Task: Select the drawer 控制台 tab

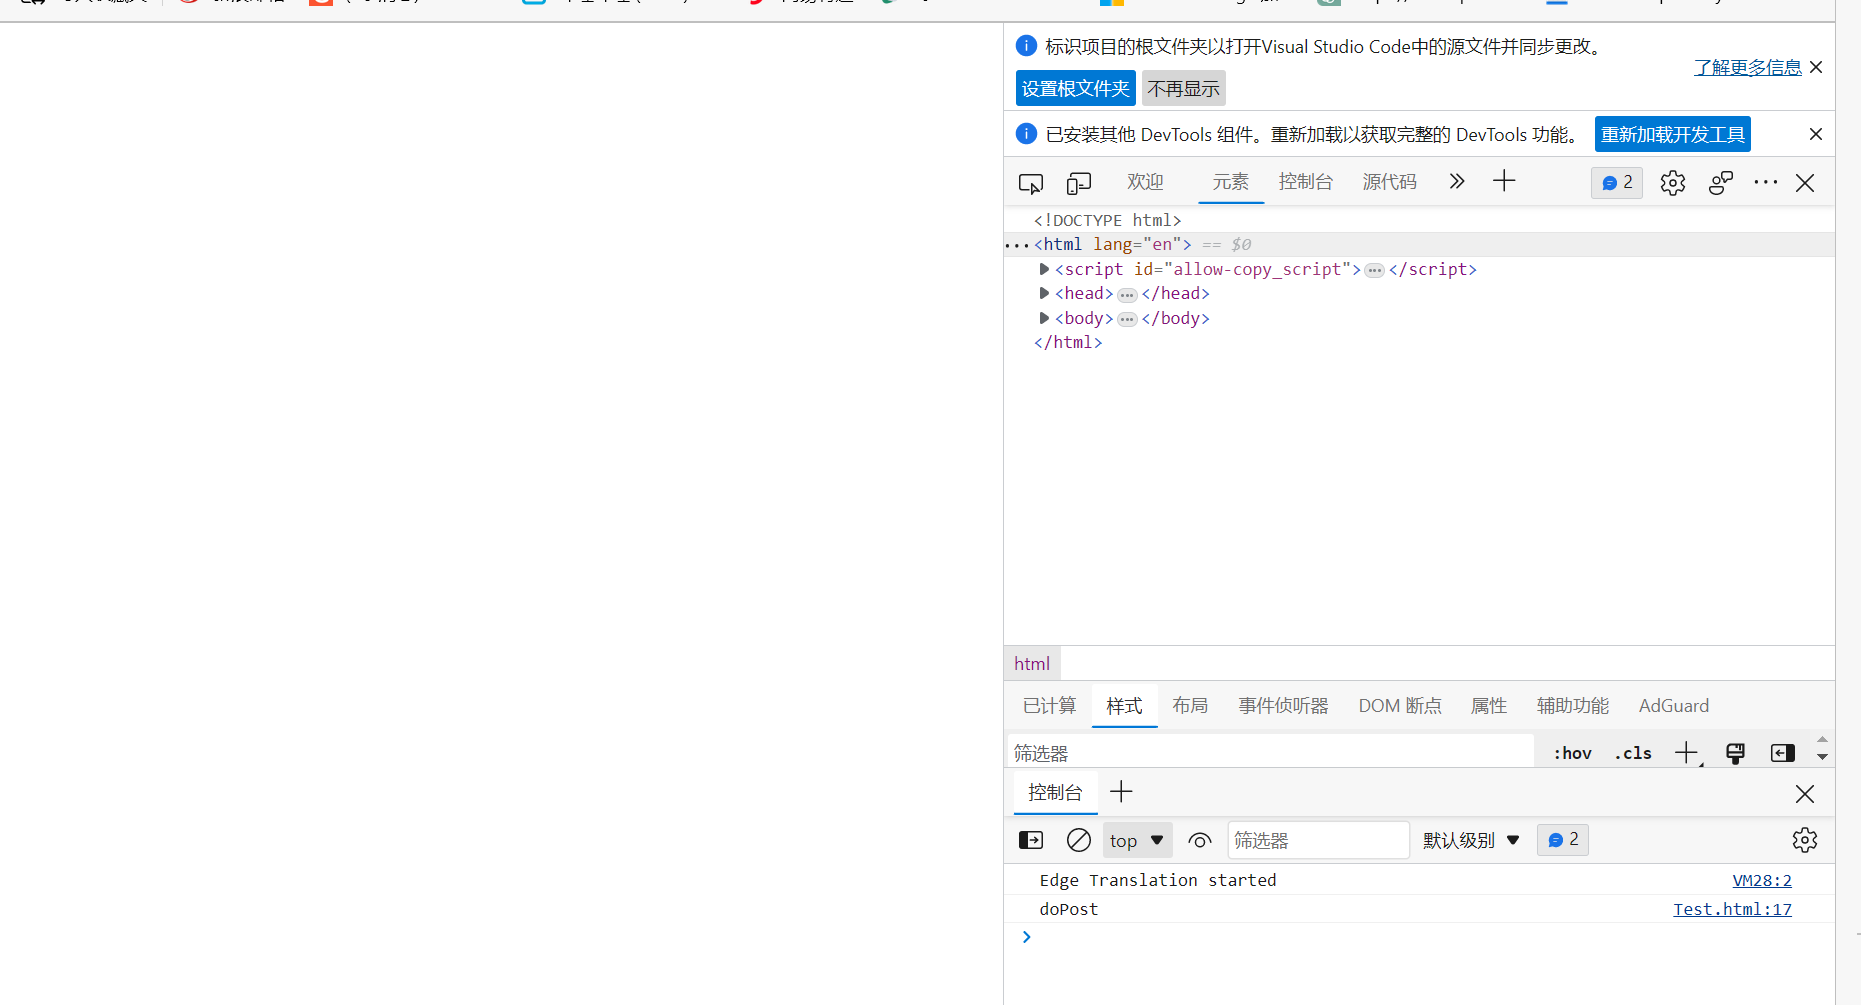Action: pos(1055,792)
